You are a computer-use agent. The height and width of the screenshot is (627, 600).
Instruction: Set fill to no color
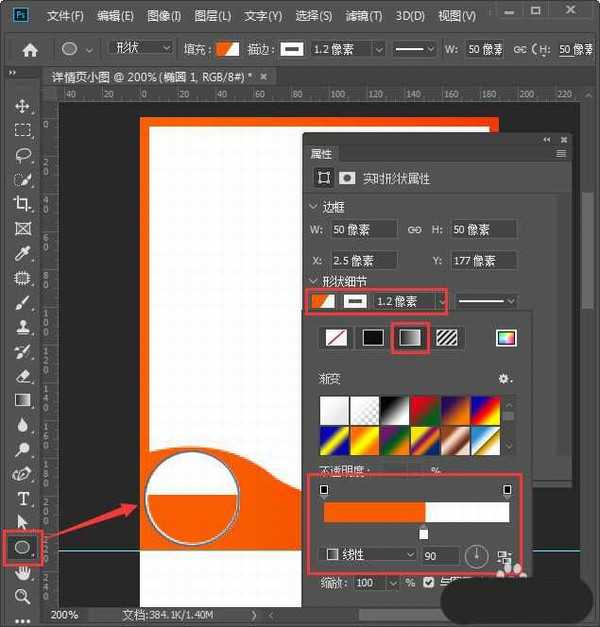coord(336,338)
